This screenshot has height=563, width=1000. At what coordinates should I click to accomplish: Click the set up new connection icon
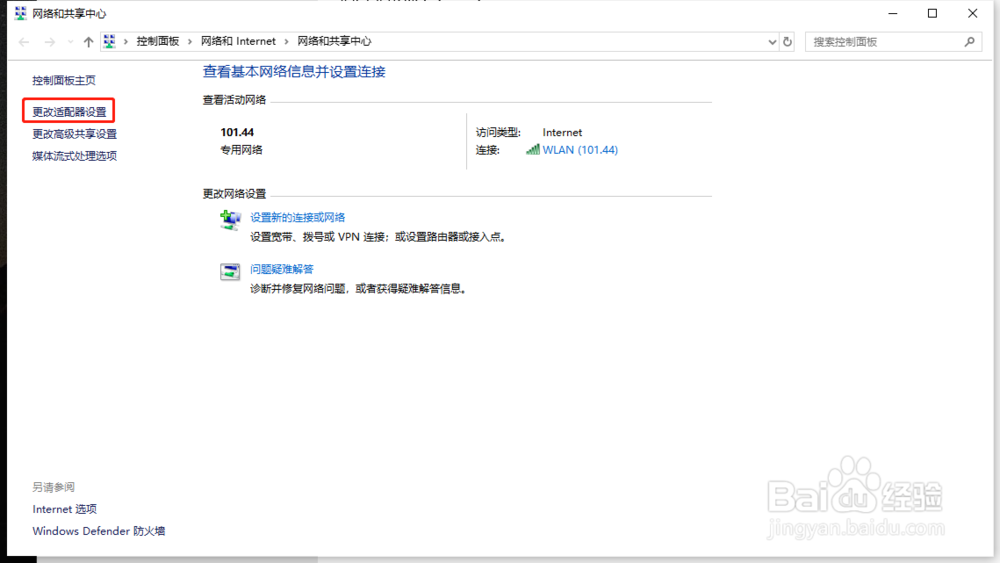230,220
